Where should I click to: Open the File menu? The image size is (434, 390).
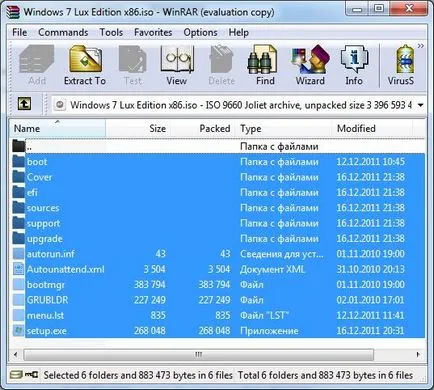[x=19, y=32]
